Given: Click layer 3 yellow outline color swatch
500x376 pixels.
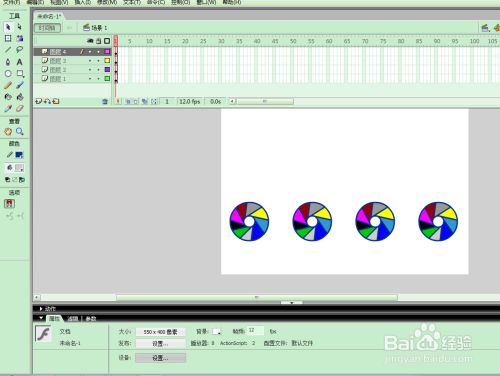Looking at the screenshot, I should click(107, 61).
